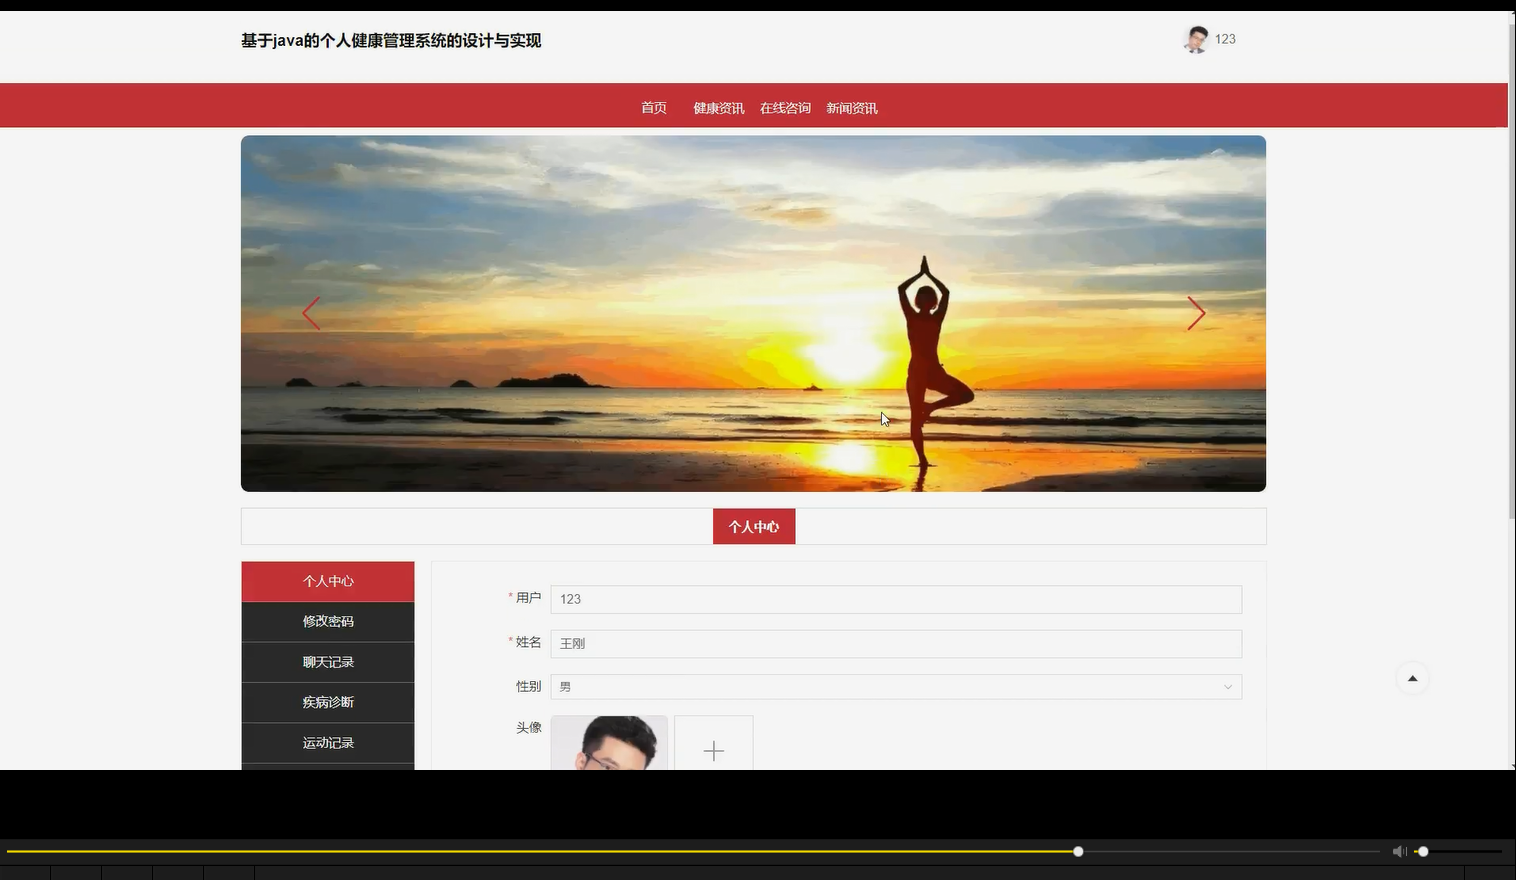This screenshot has height=880, width=1516.
Task: Open 在线咨询 navigation item
Action: [x=785, y=108]
